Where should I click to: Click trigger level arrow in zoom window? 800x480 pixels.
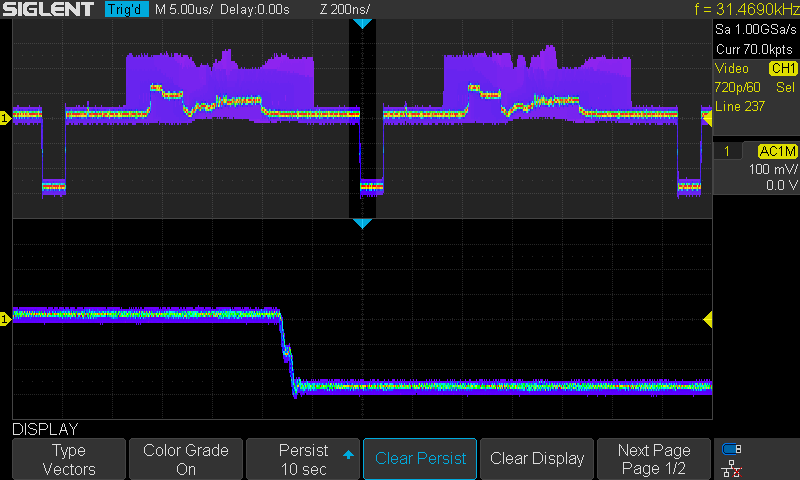coord(708,320)
